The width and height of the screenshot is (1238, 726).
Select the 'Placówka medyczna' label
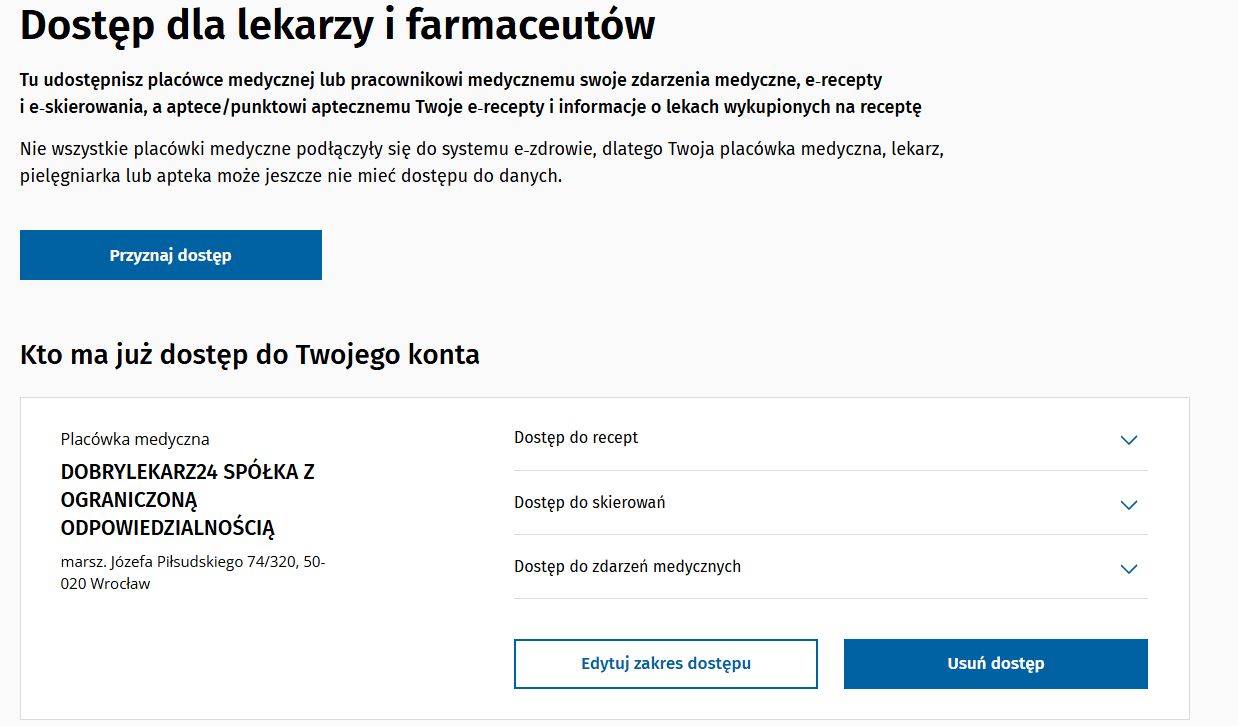135,439
